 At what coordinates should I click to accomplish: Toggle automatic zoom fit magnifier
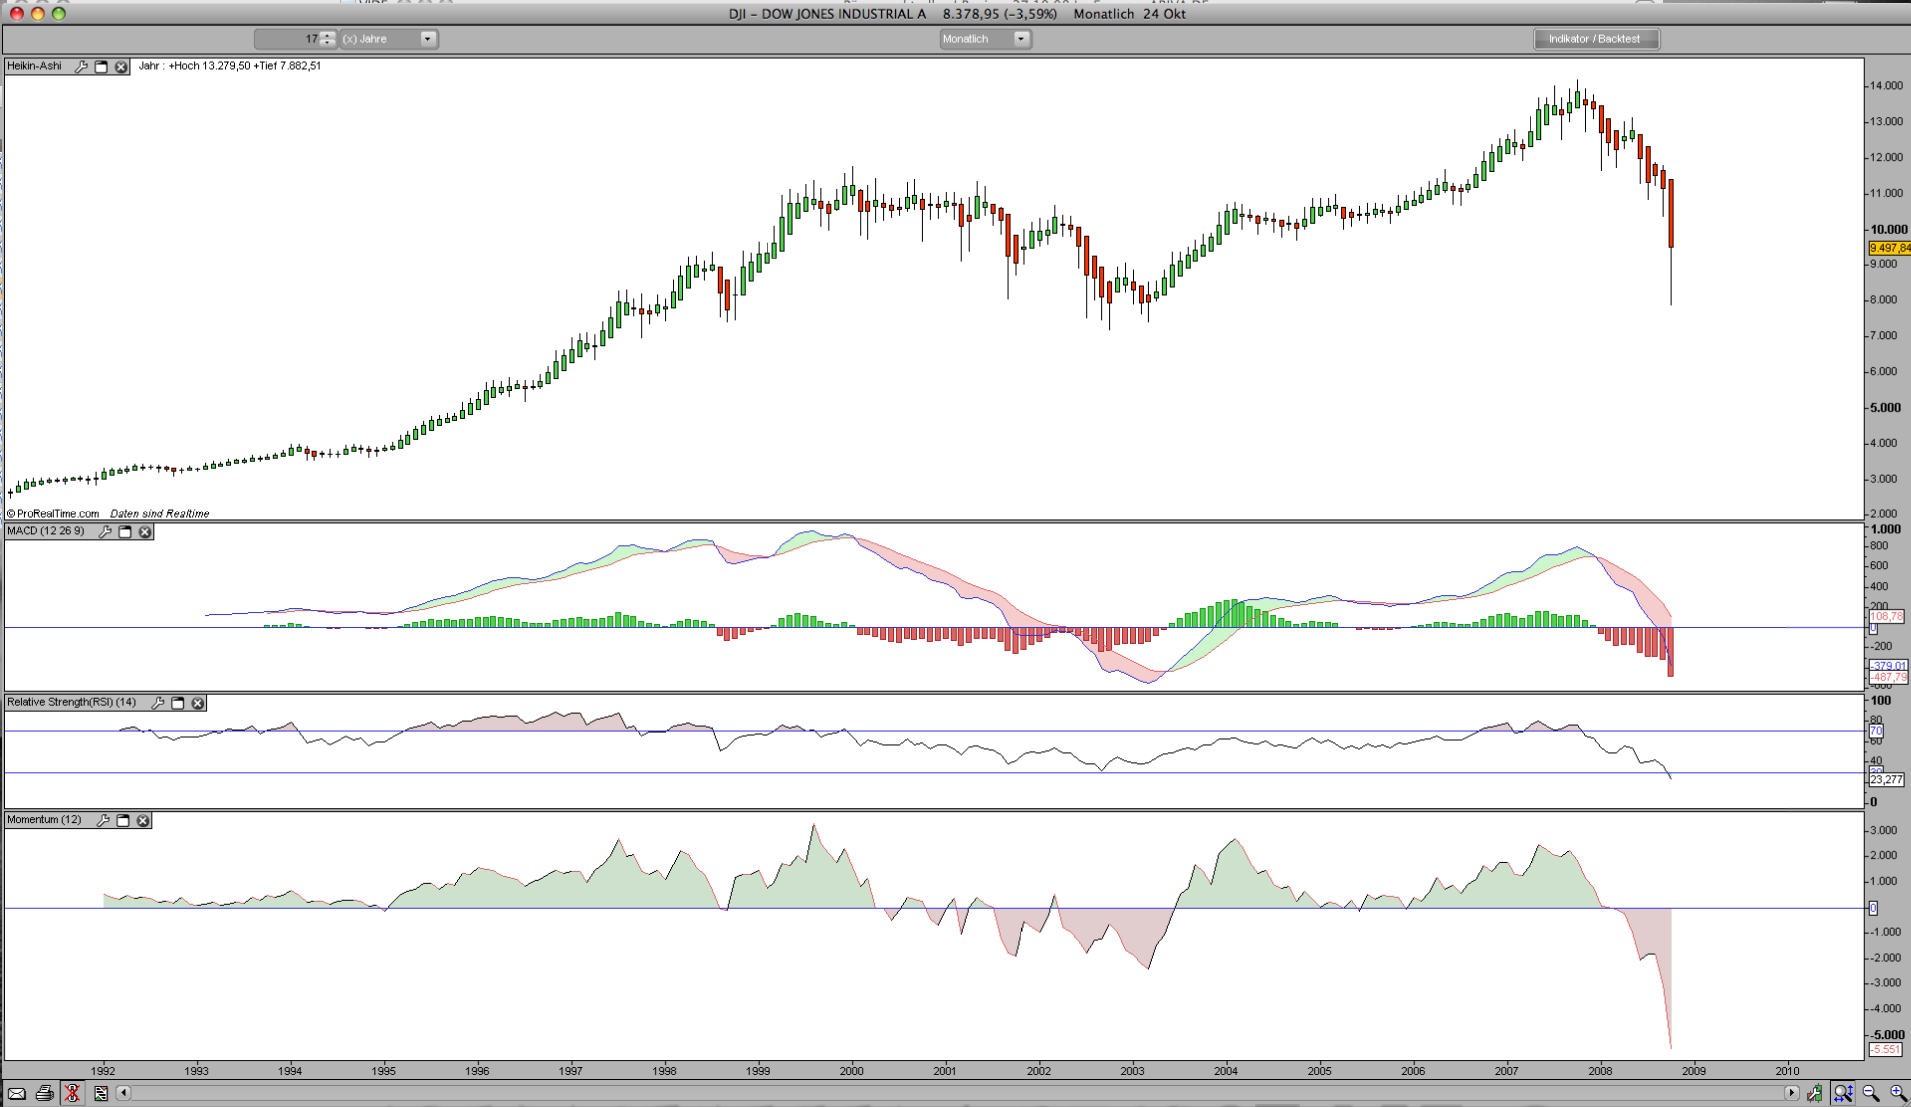1843,1093
